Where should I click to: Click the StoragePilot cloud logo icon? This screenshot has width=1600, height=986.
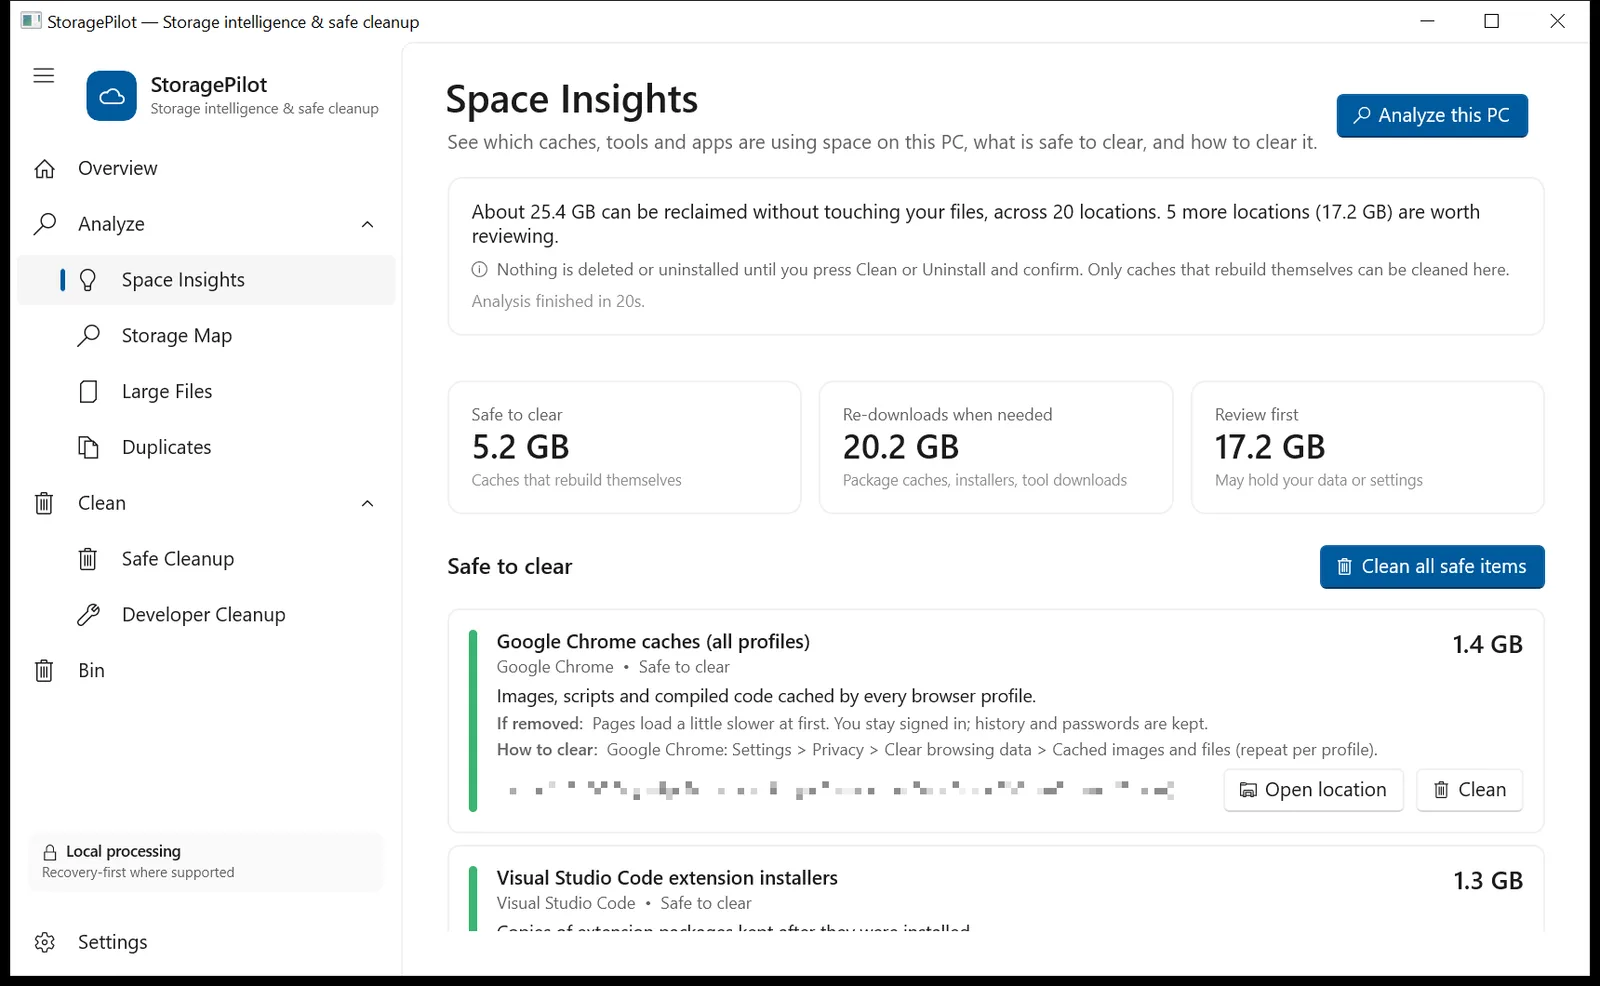[112, 96]
